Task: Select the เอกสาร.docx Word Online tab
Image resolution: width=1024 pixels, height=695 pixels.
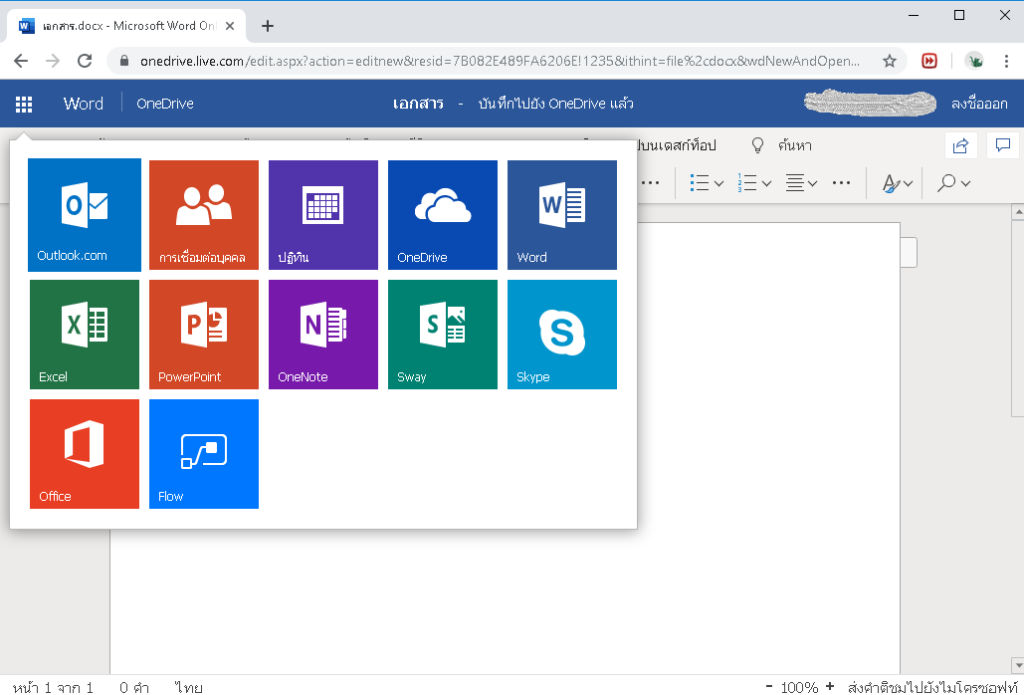Action: tap(126, 26)
